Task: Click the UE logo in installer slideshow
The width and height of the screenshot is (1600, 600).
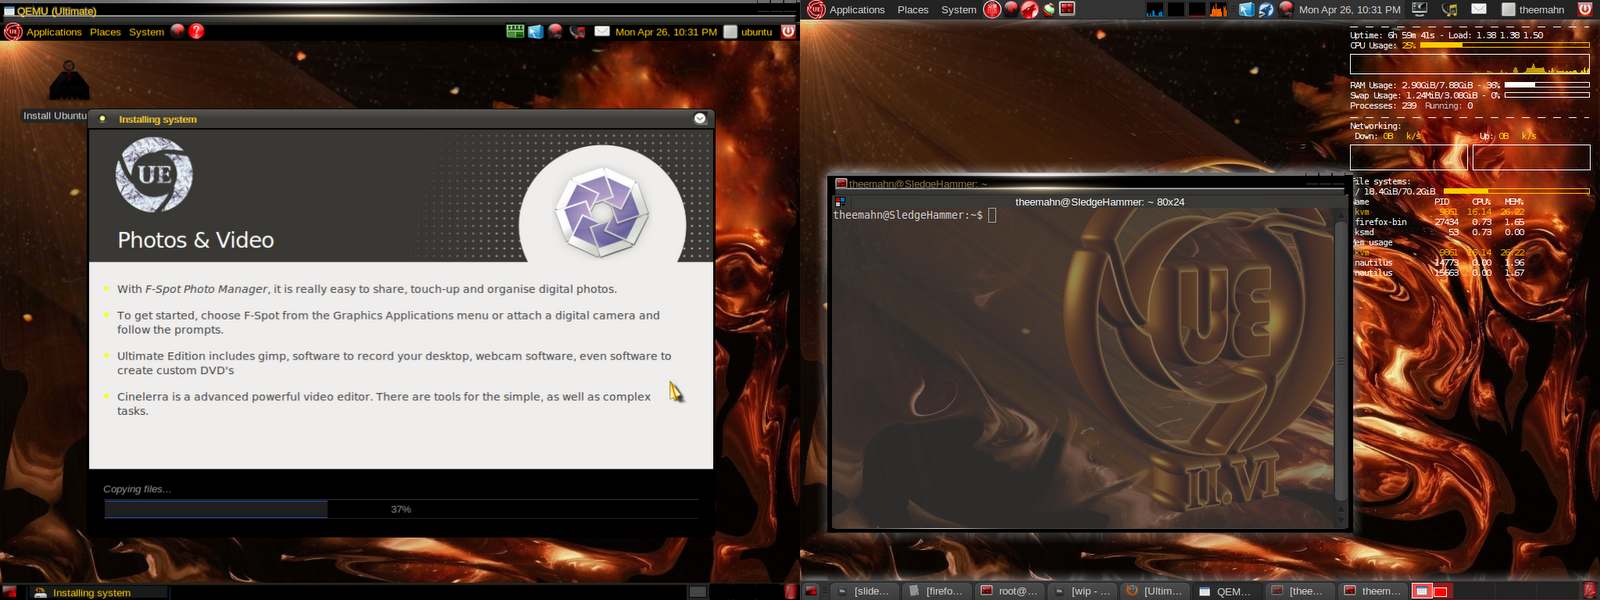Action: (x=154, y=175)
